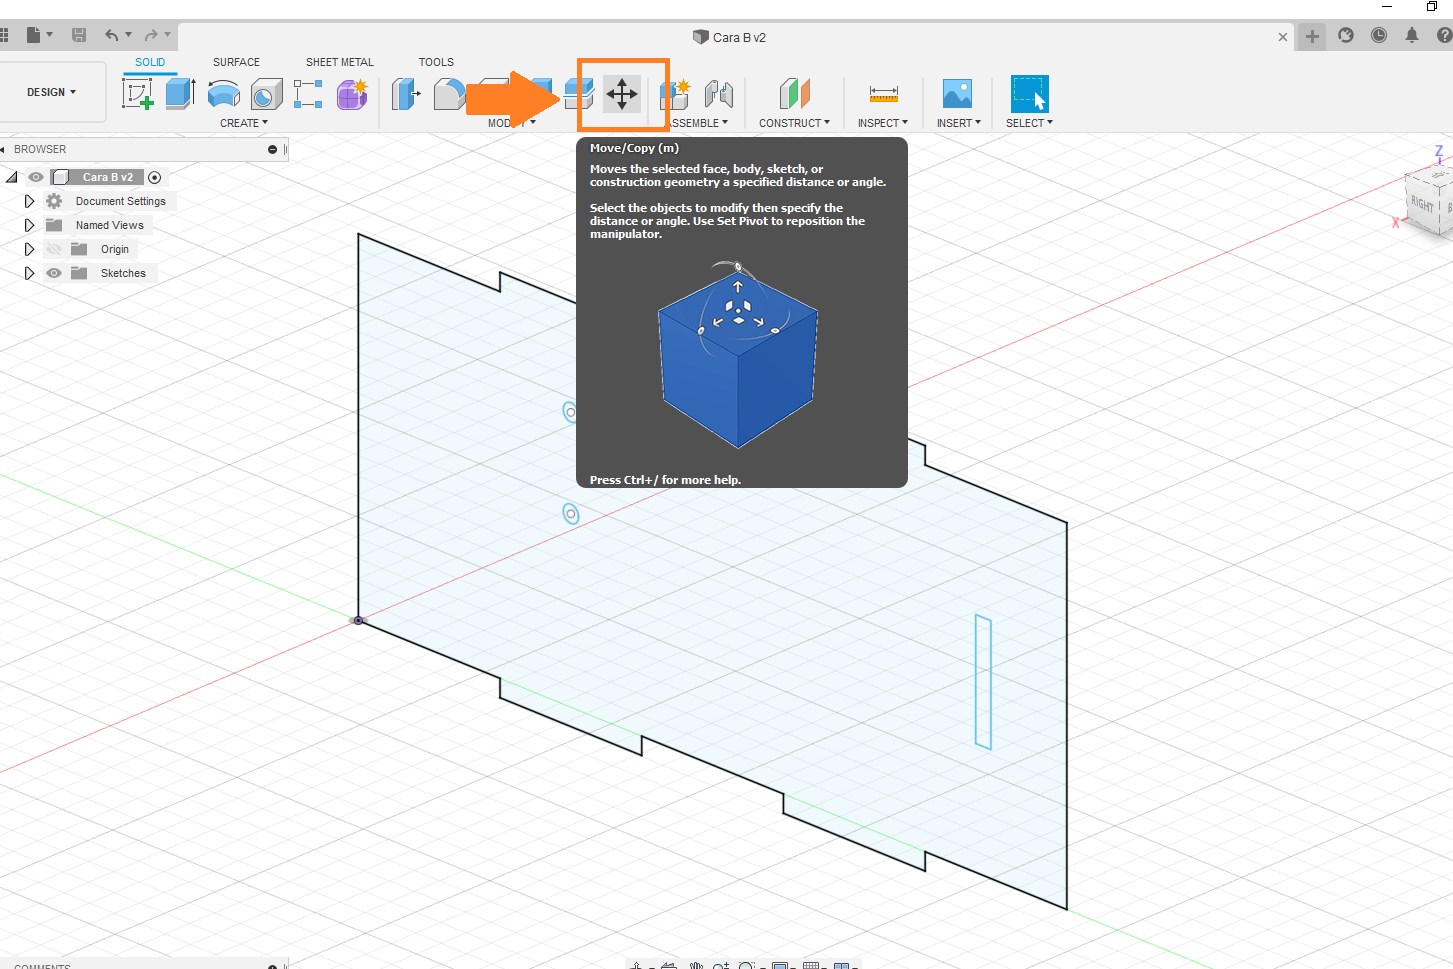
Task: Toggle visibility eye of Cara B v2
Action: 36,177
